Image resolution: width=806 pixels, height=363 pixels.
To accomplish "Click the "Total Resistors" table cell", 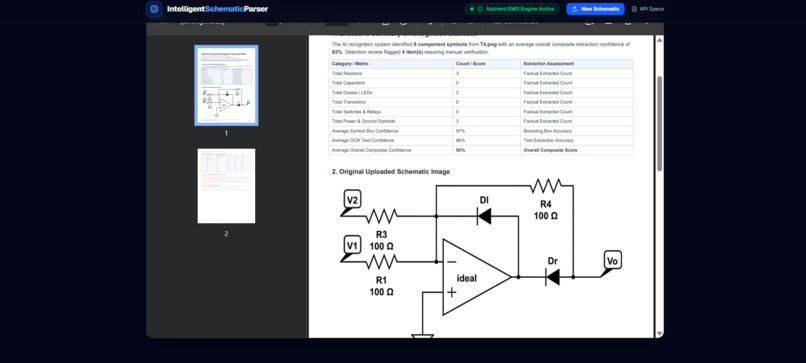I will [391, 74].
